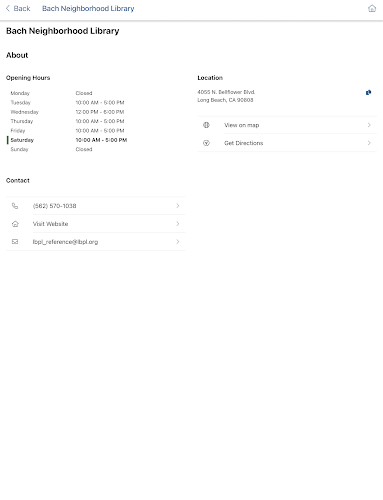Open Get Directions
This screenshot has width=383, height=500.
287,143
